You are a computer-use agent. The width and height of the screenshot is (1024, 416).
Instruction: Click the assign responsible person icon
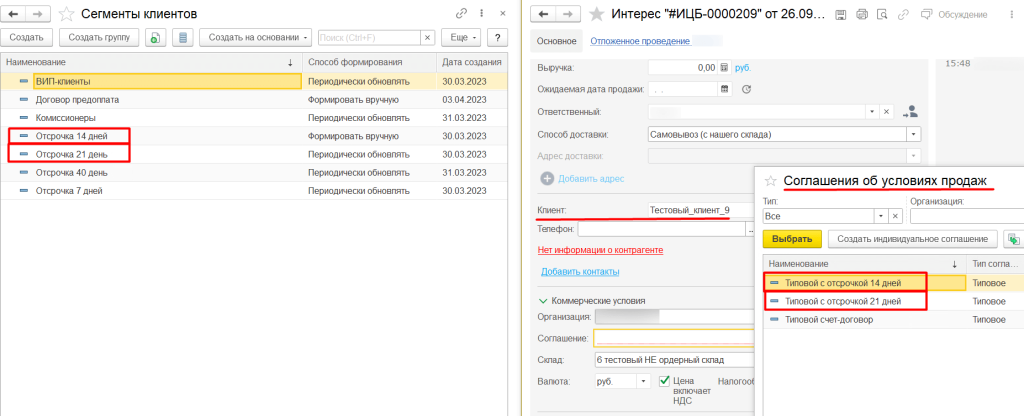coord(910,112)
